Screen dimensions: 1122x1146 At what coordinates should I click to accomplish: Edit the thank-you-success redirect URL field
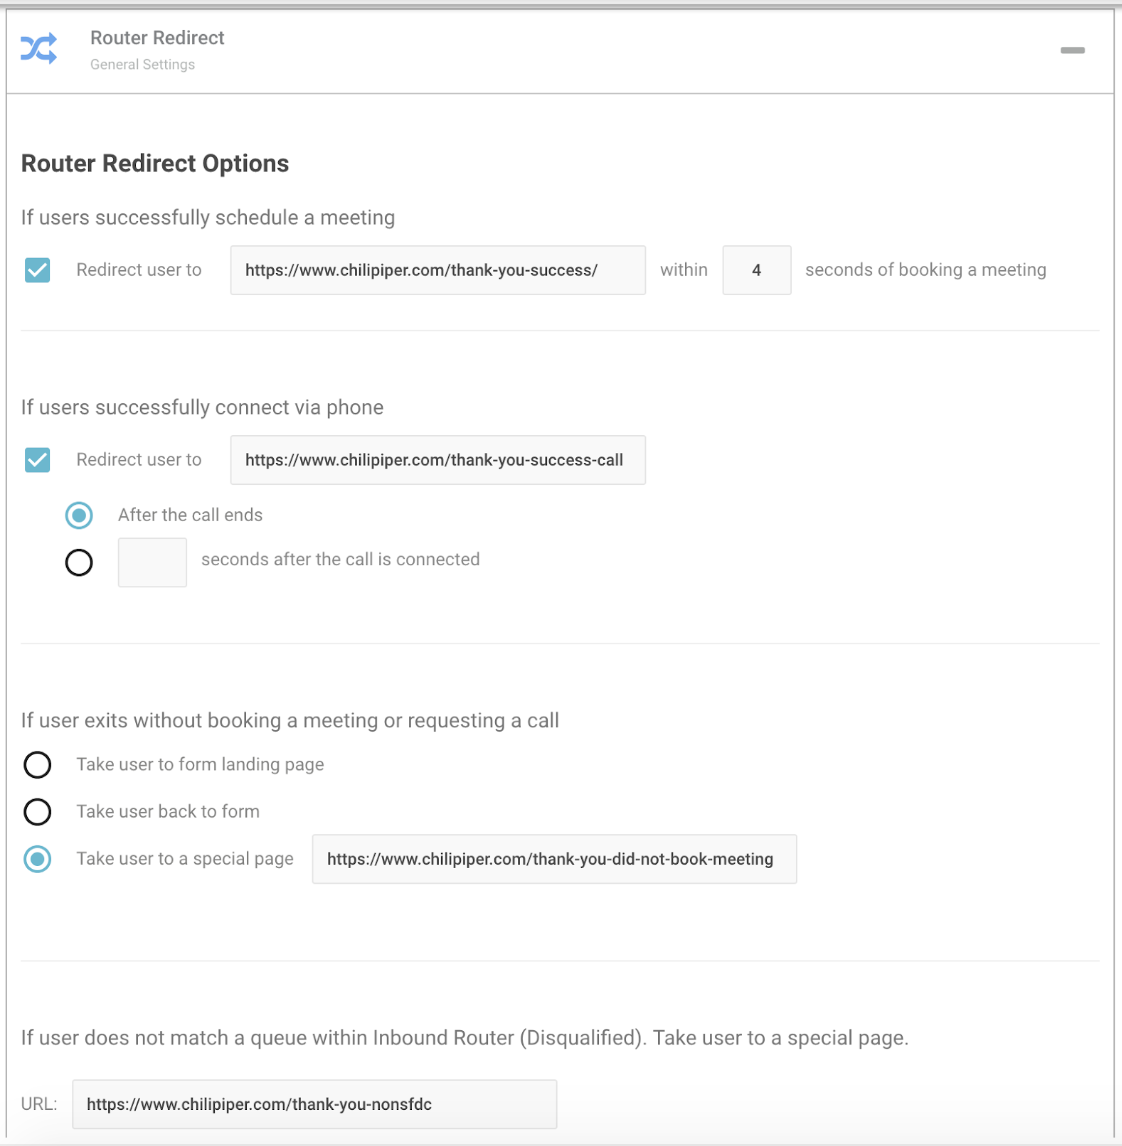(438, 270)
